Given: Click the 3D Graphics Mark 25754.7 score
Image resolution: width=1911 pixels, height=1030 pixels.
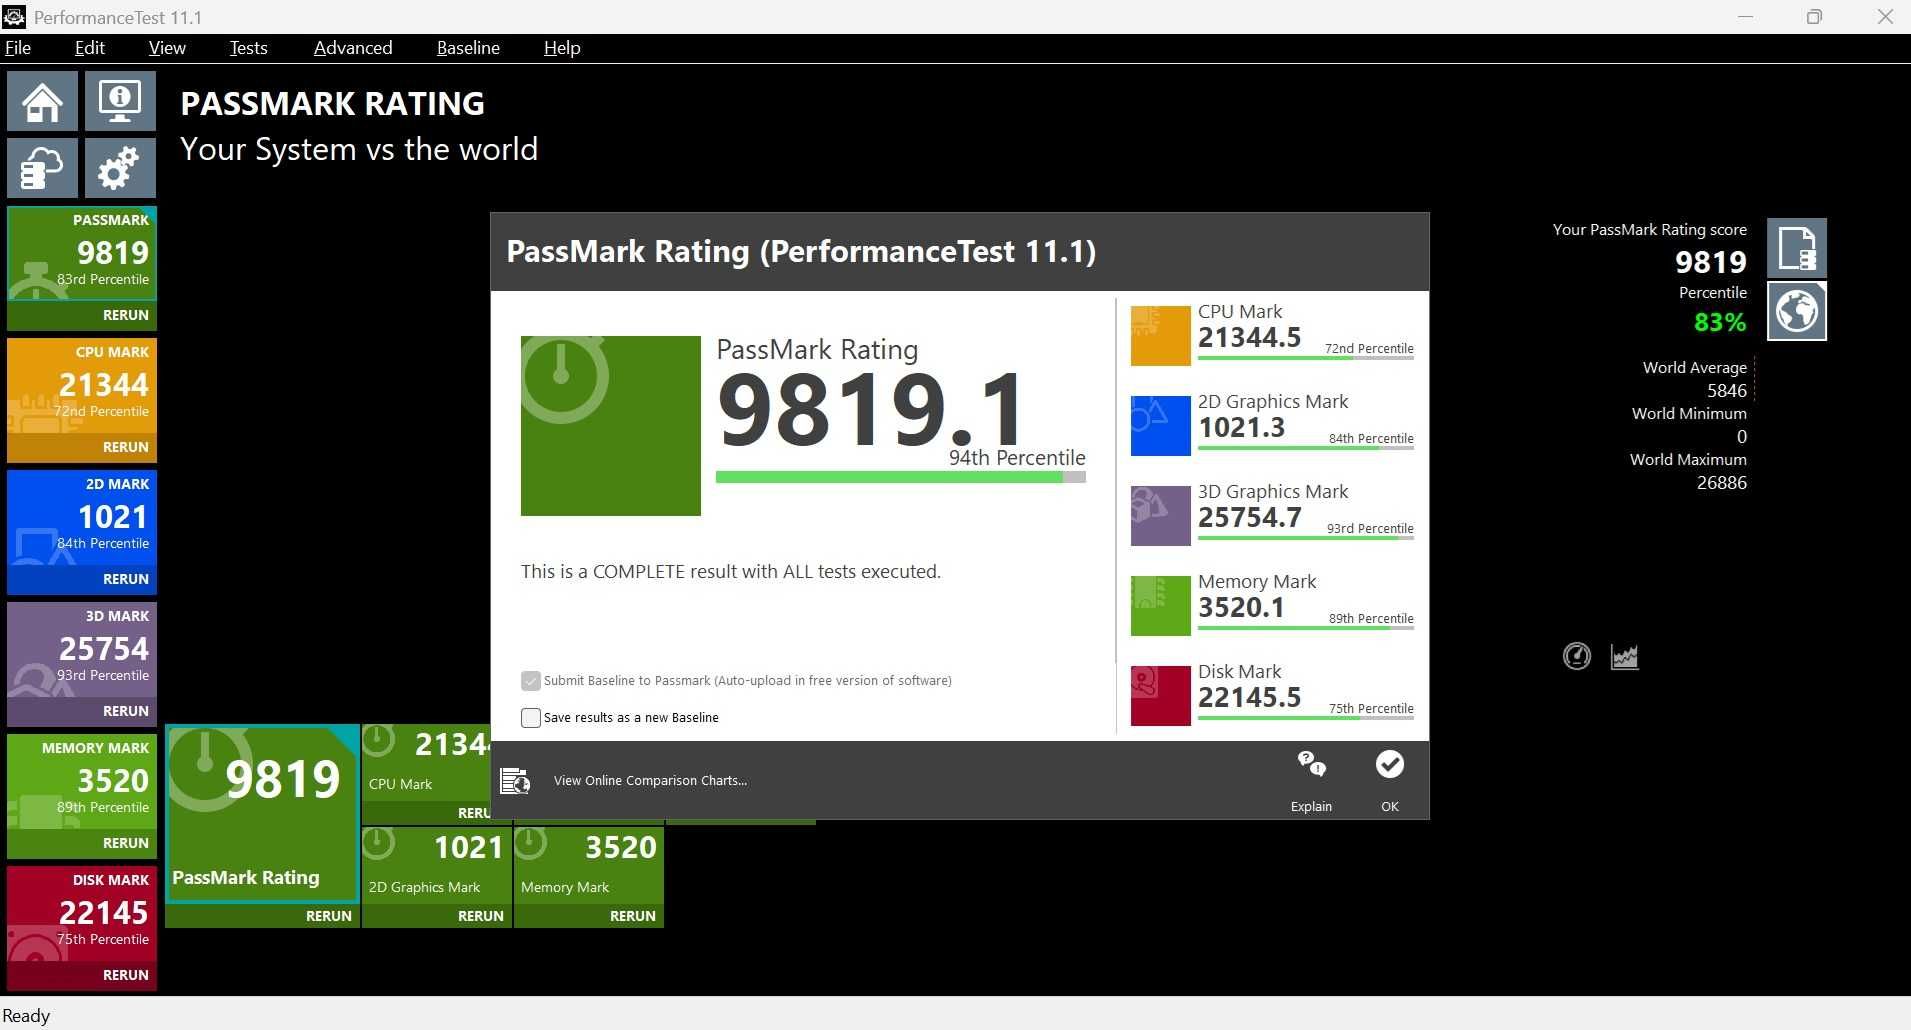Looking at the screenshot, I should click(1250, 518).
